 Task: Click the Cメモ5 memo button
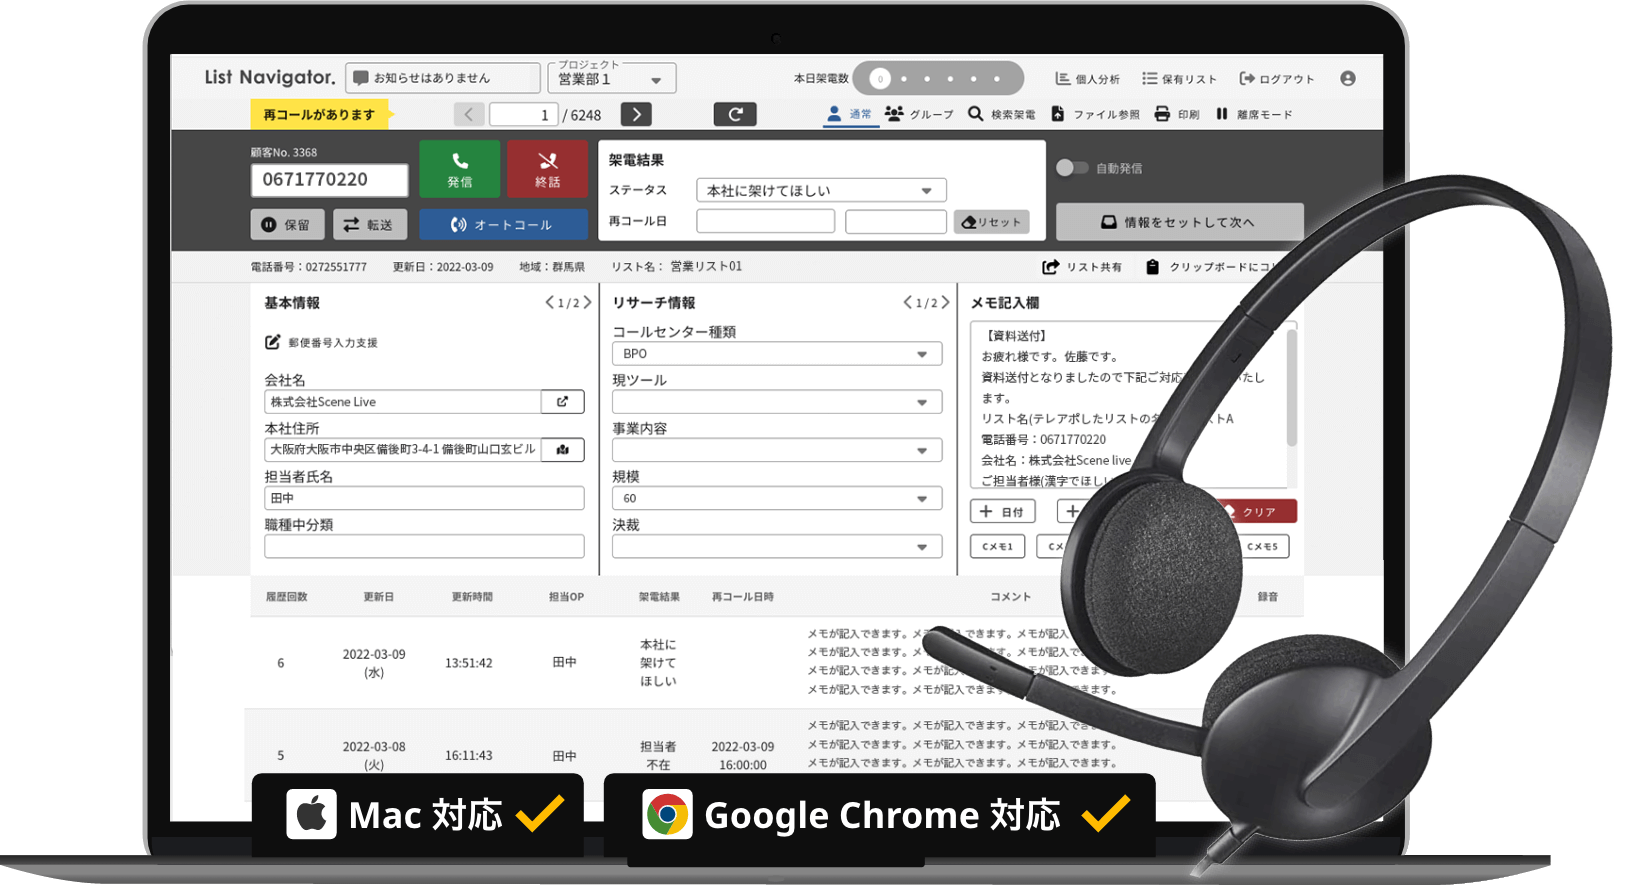click(1263, 547)
